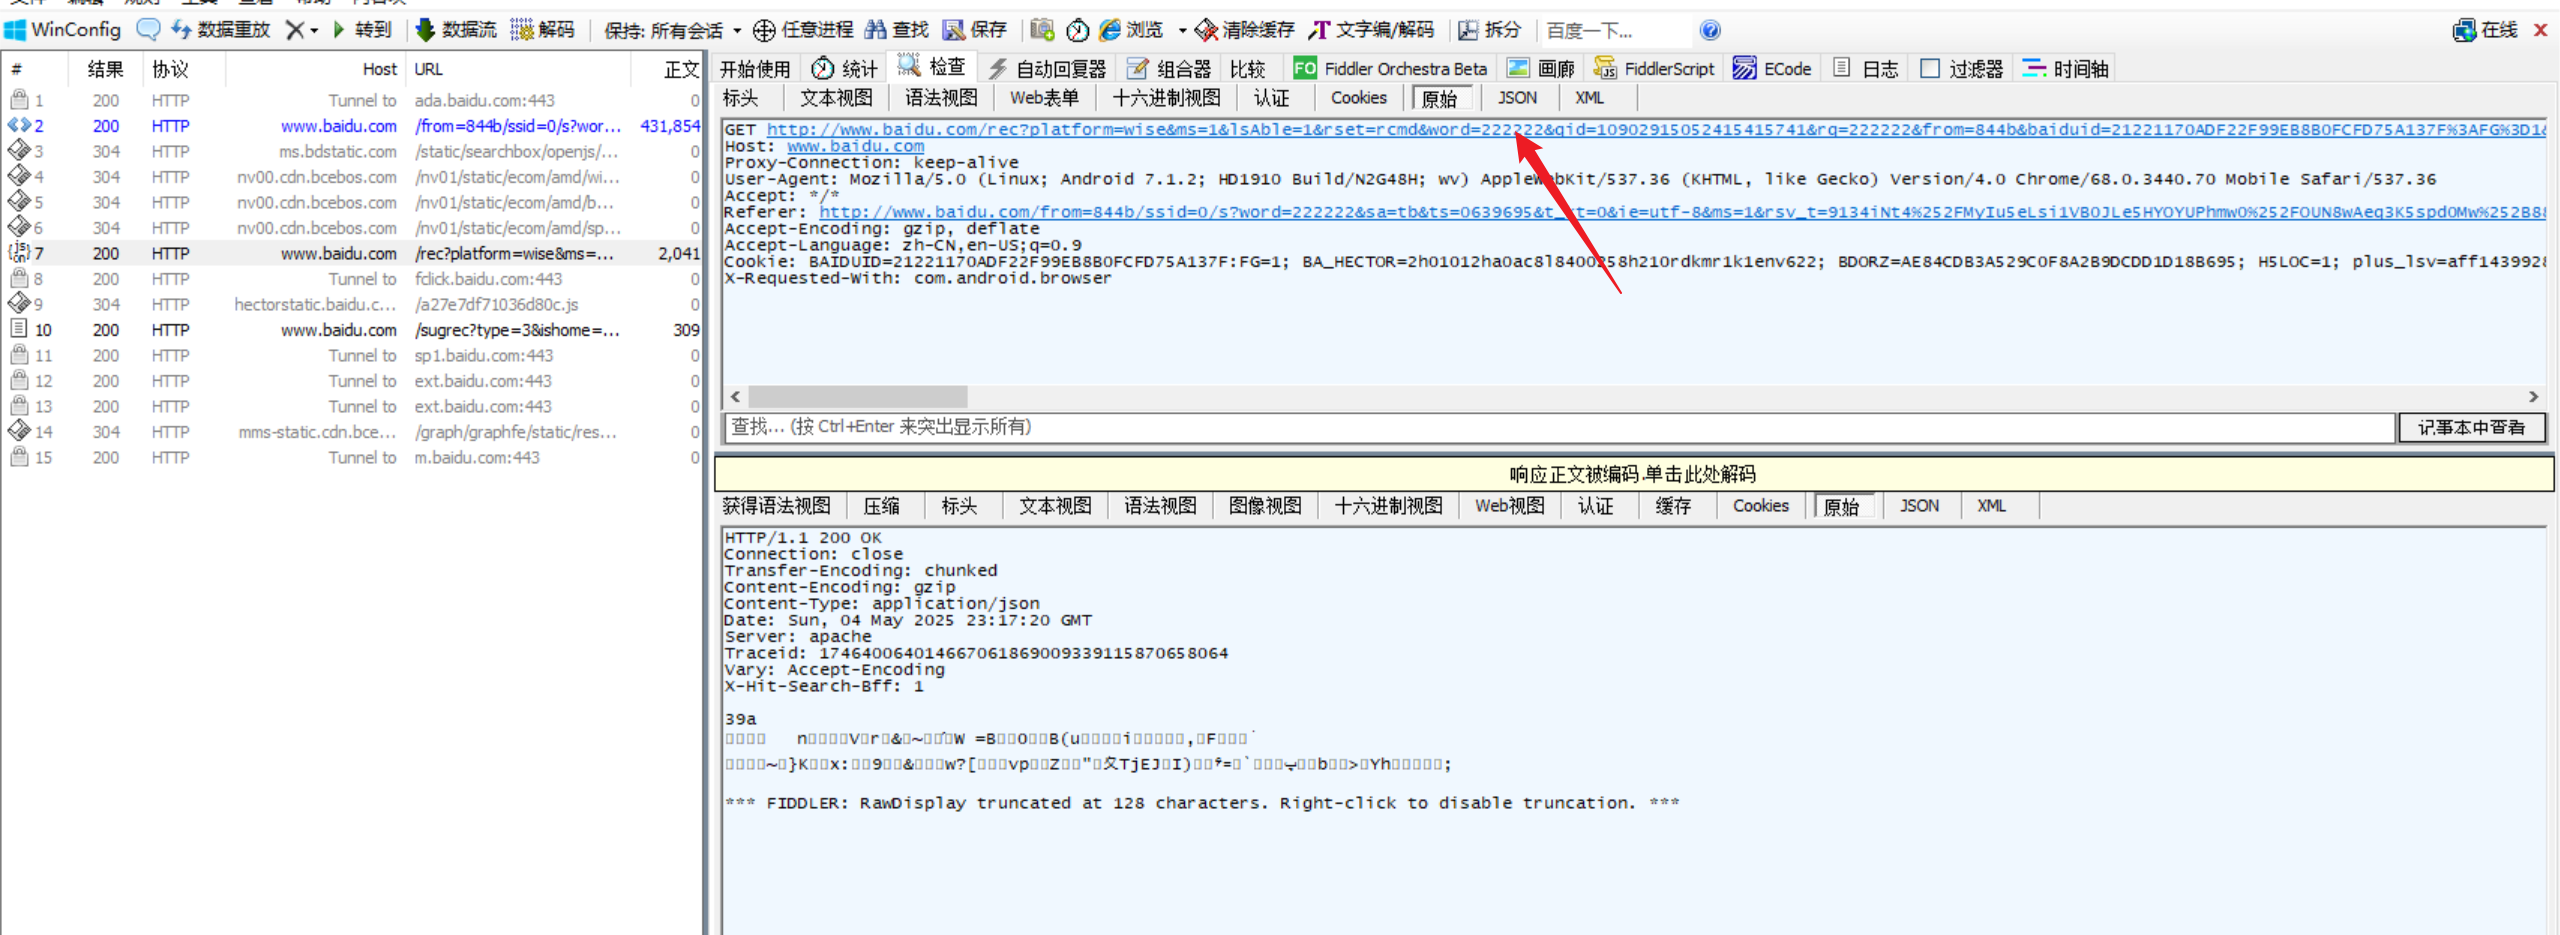This screenshot has width=2560, height=935.
Task: Open the Host www.baidu.com link
Action: (856, 146)
